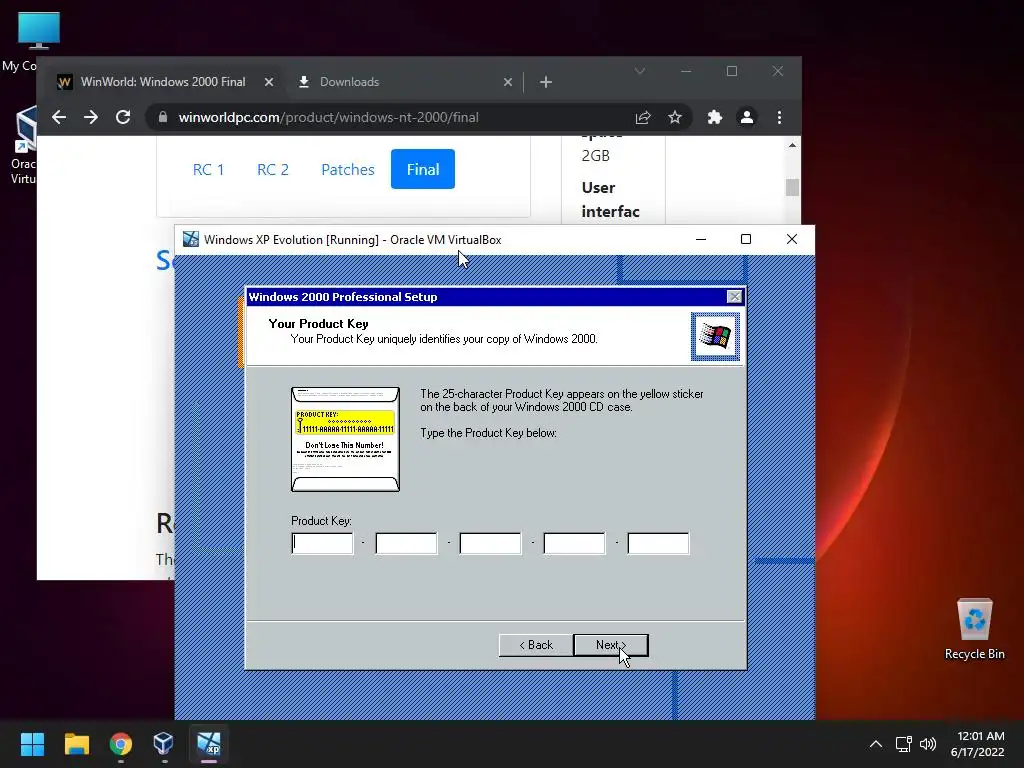Viewport: 1024px width, 768px height.
Task: Show hidden tray icons chevron
Action: coord(876,744)
